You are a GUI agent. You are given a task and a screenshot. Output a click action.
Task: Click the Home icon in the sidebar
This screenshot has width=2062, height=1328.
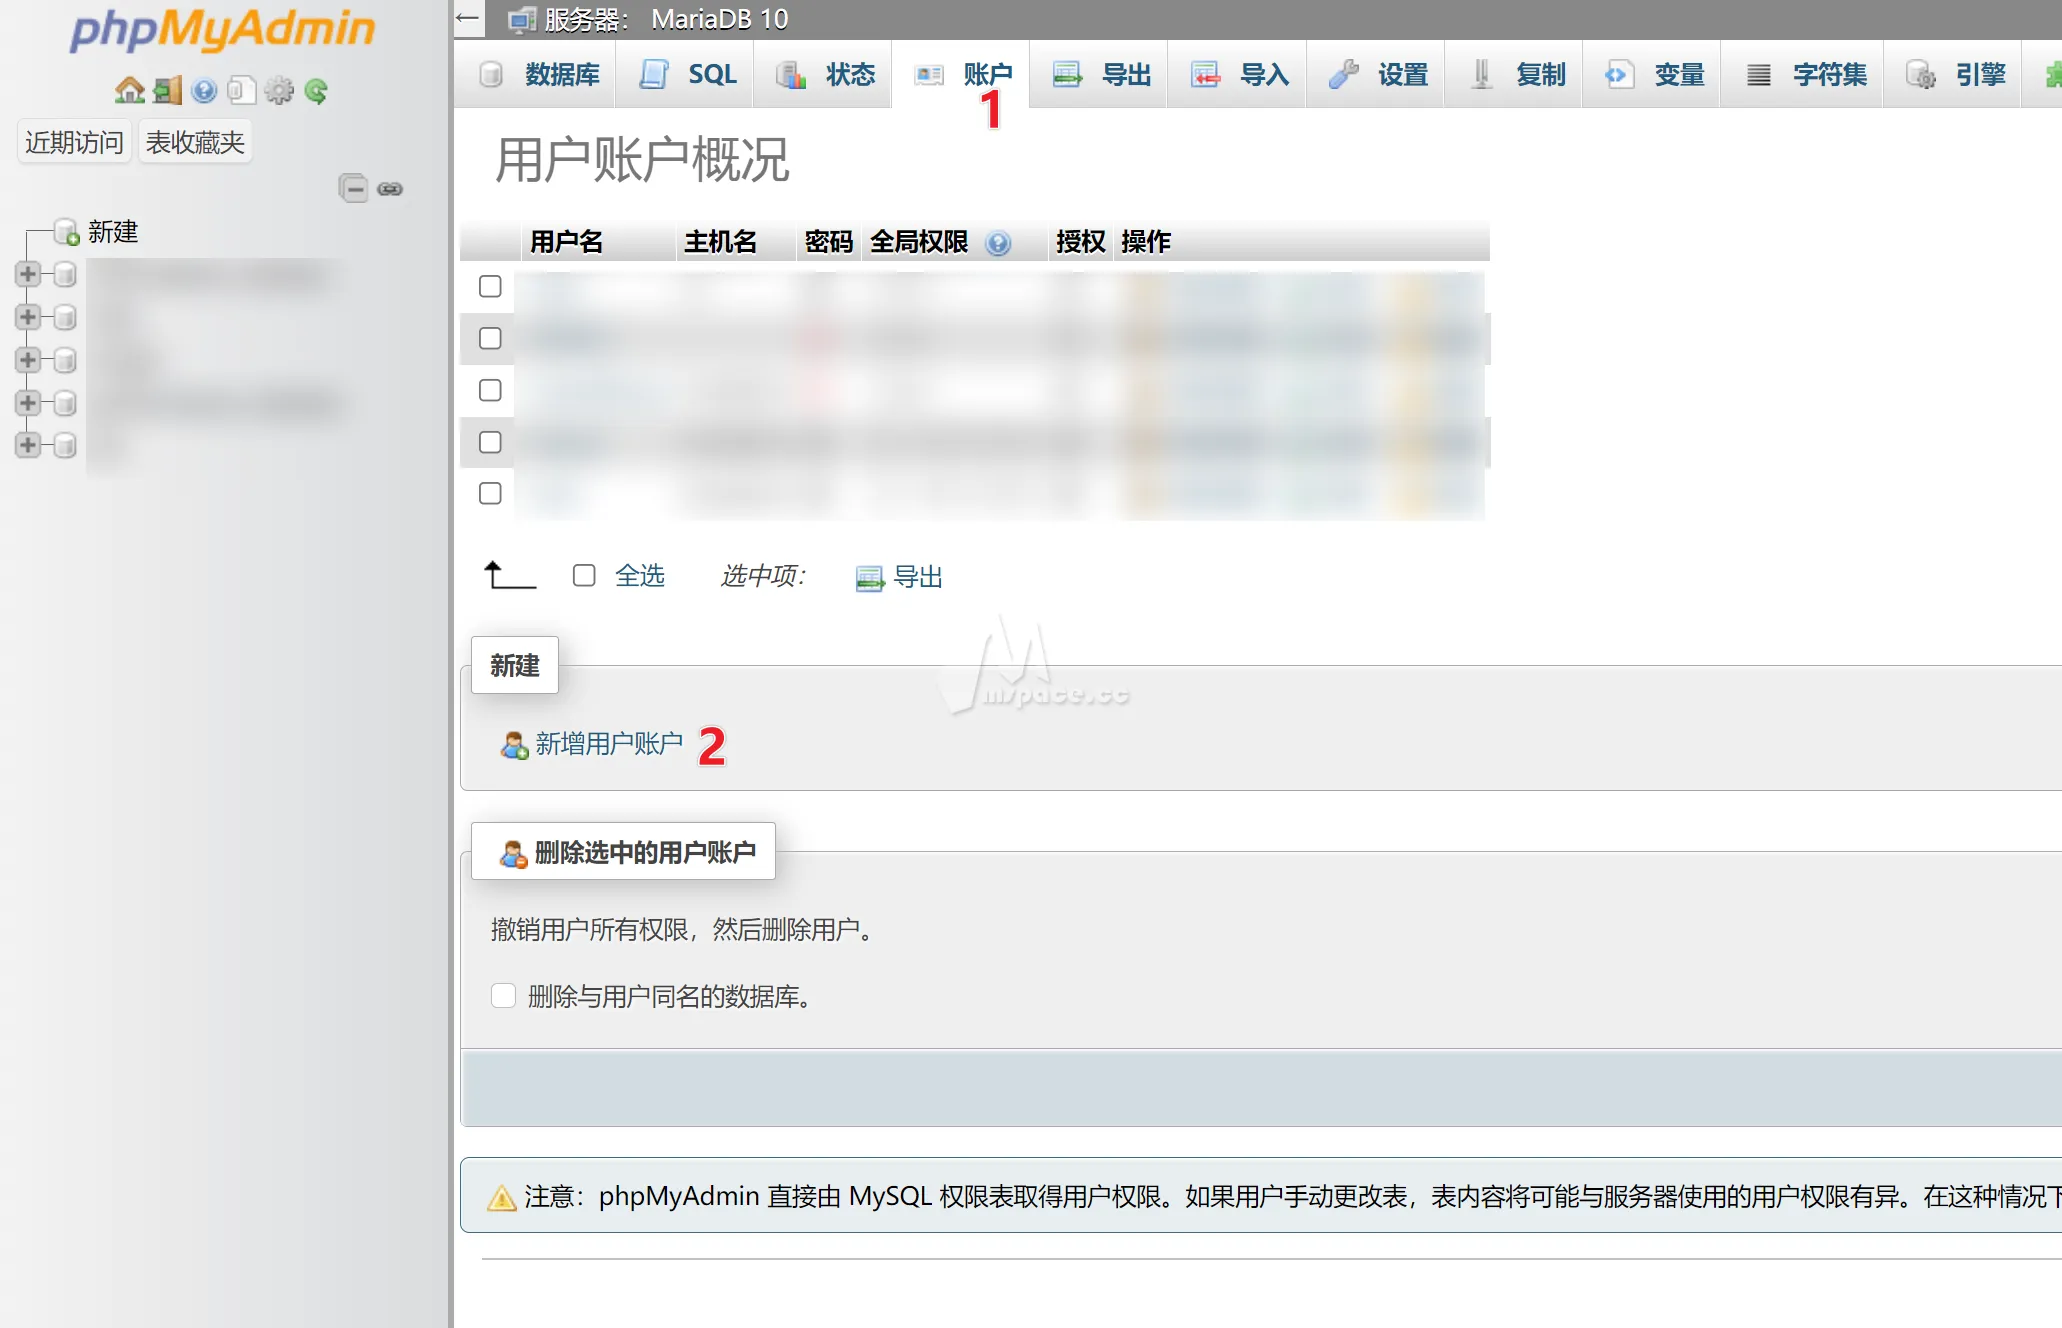tap(129, 91)
